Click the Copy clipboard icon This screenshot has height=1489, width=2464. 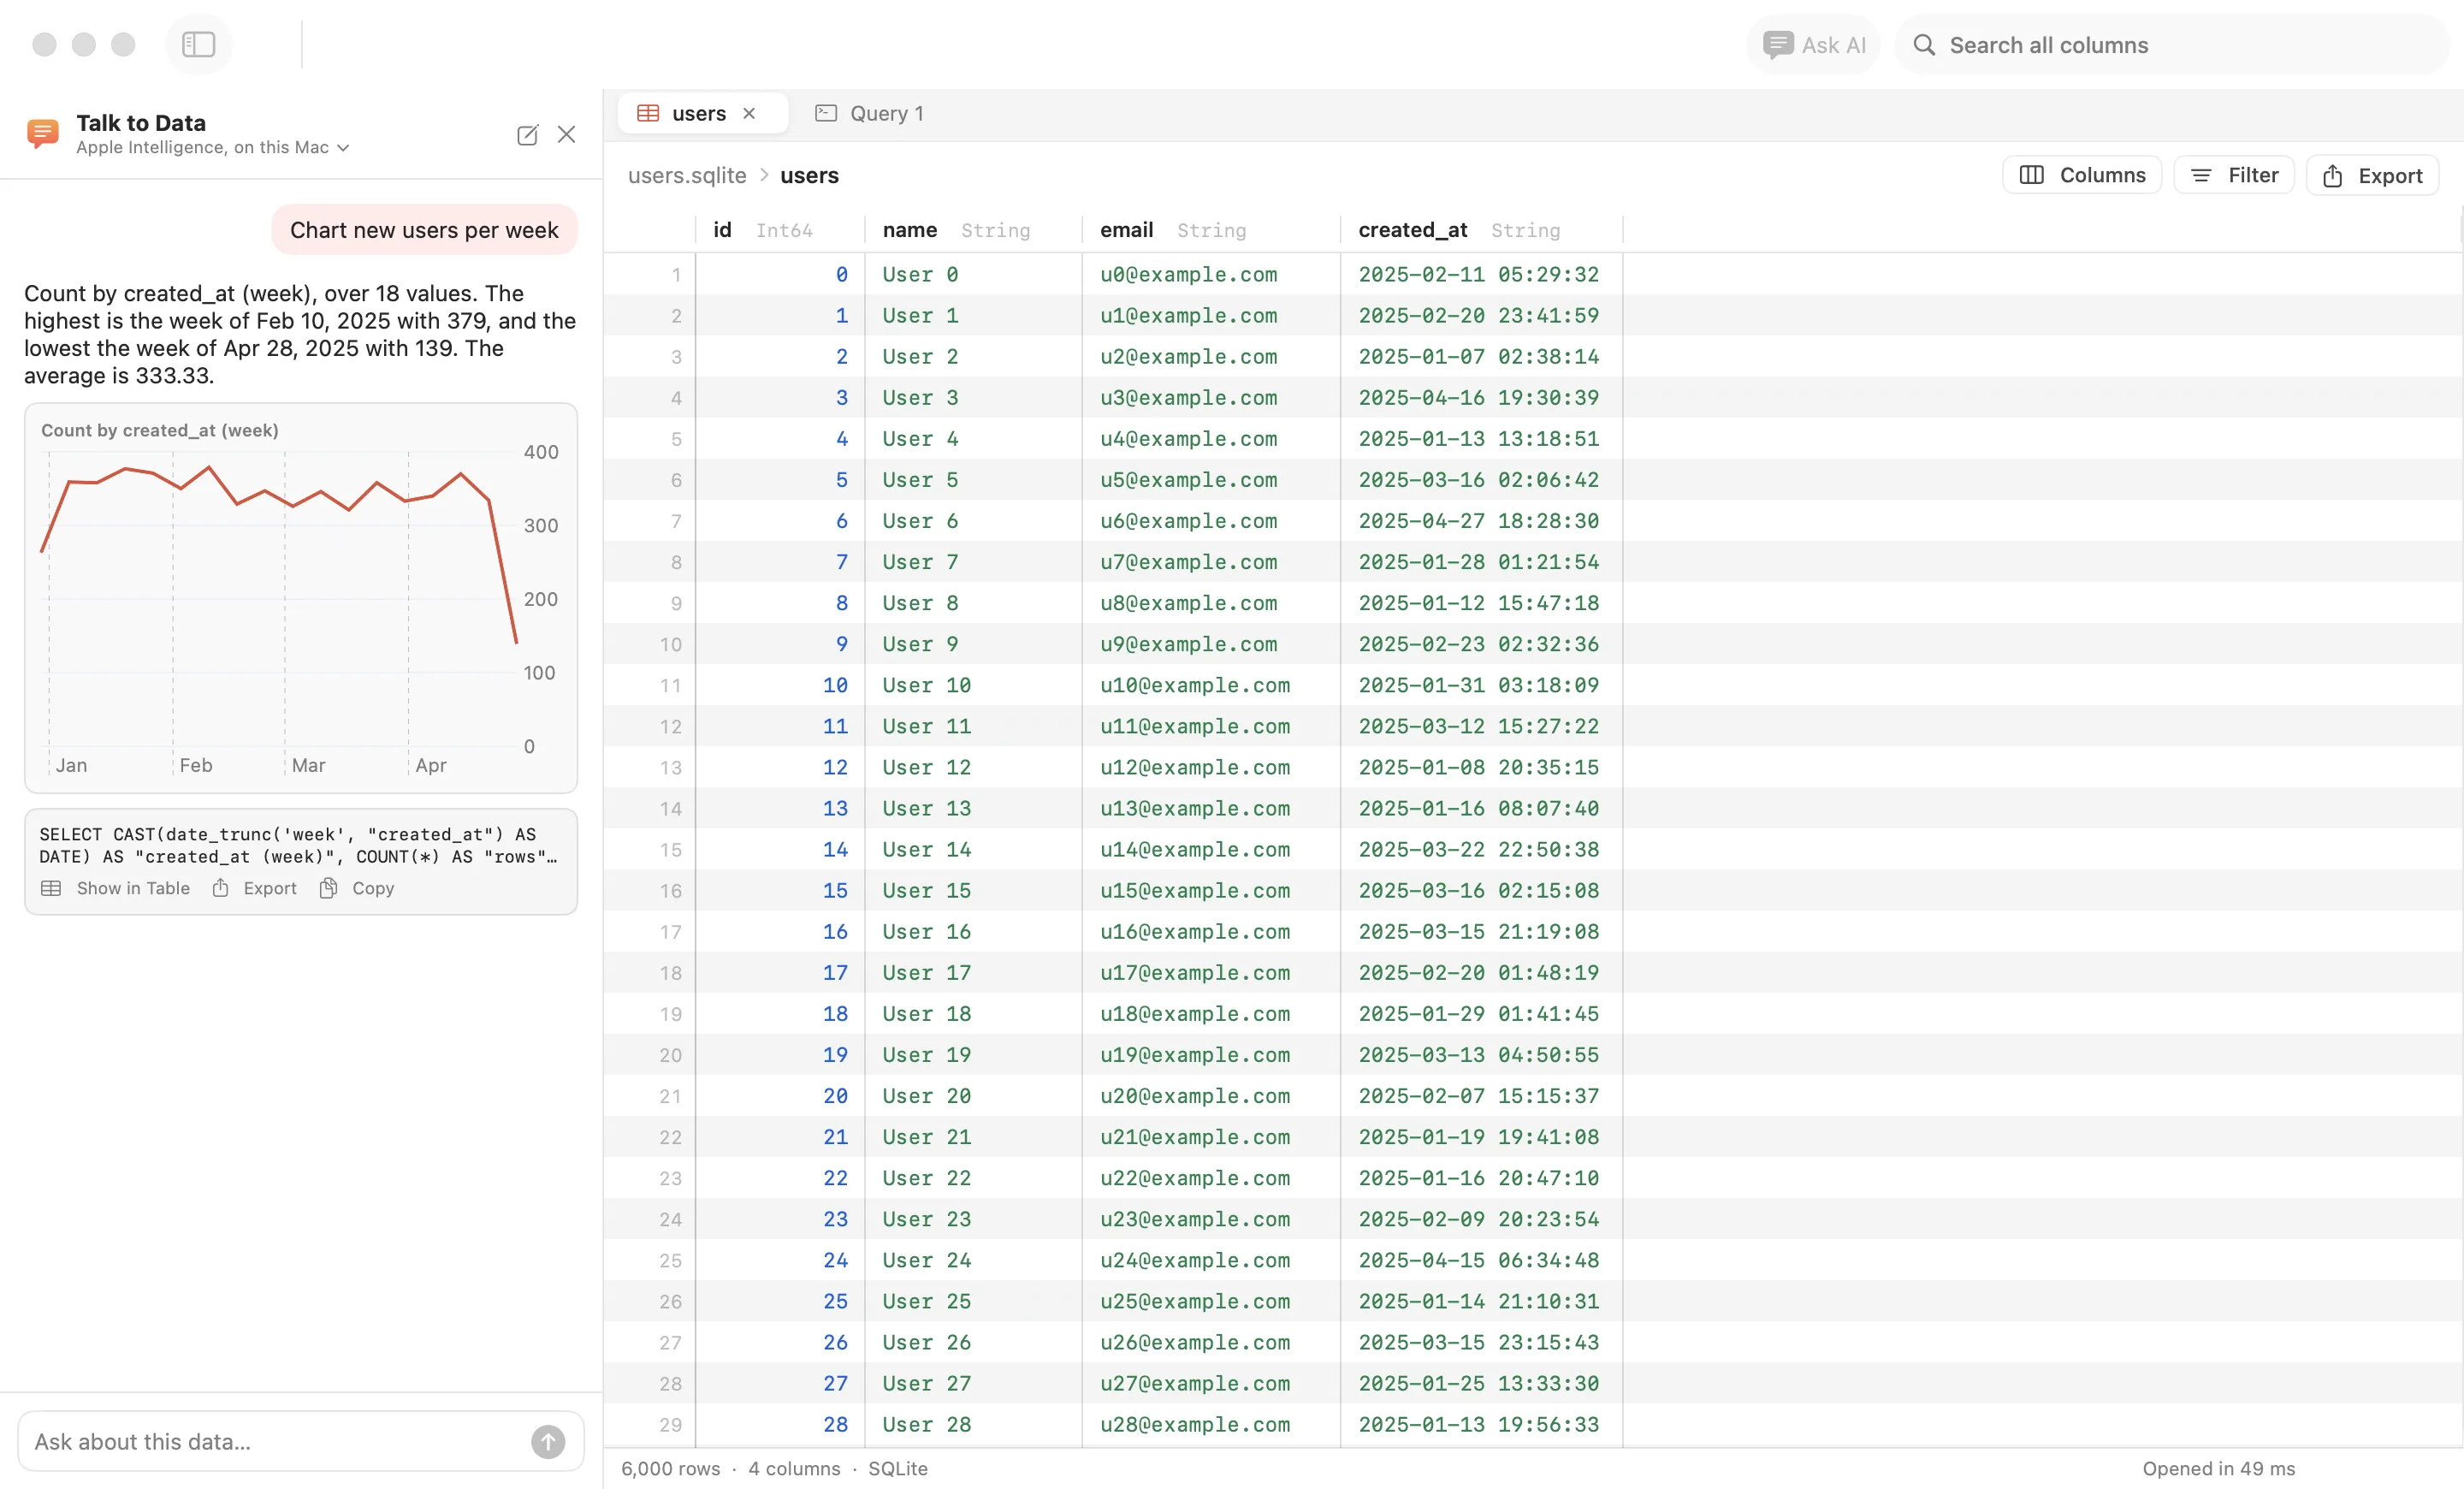tap(328, 888)
